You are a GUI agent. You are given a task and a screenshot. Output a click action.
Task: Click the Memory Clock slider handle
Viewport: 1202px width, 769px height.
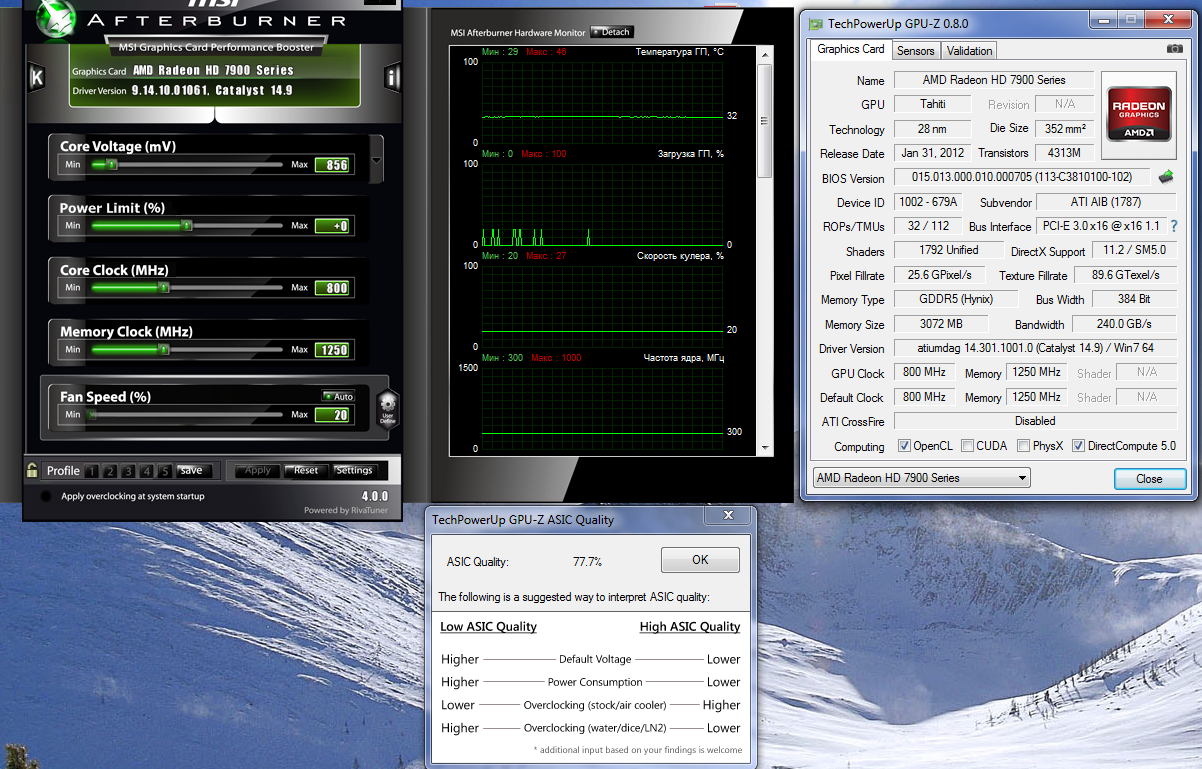pos(165,350)
